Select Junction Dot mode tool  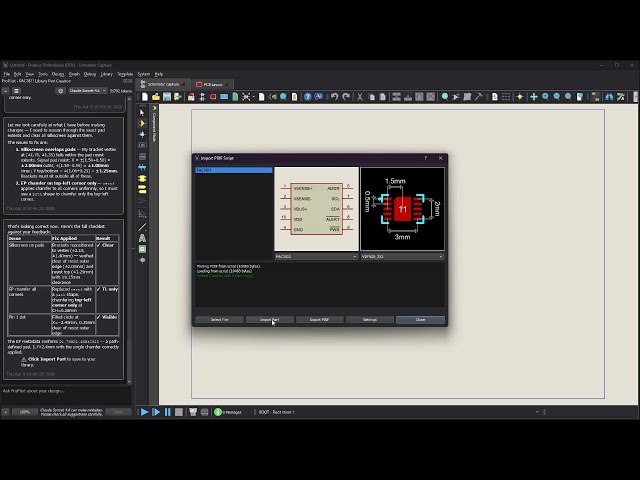click(142, 134)
